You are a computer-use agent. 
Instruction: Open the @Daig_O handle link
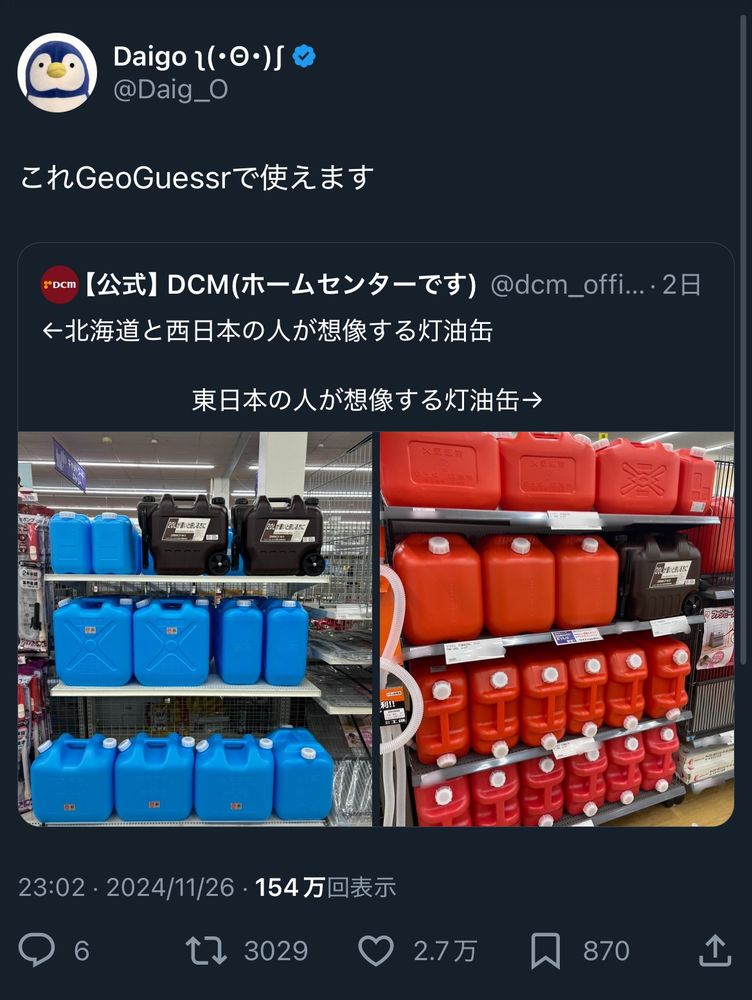coord(170,90)
